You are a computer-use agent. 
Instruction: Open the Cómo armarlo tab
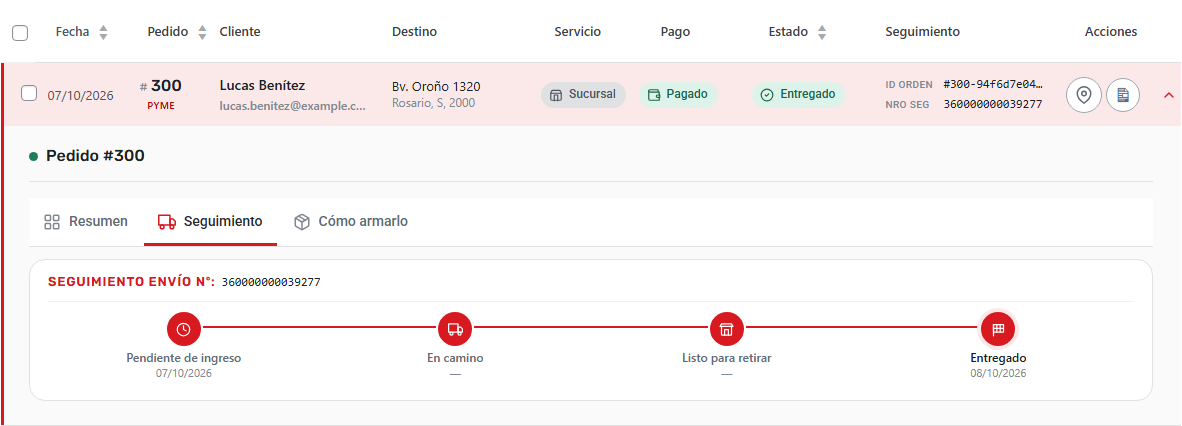pyautogui.click(x=351, y=222)
